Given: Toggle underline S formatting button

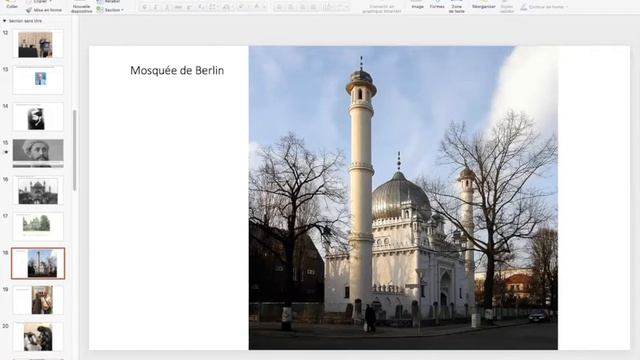Looking at the screenshot, I should click(x=167, y=7).
